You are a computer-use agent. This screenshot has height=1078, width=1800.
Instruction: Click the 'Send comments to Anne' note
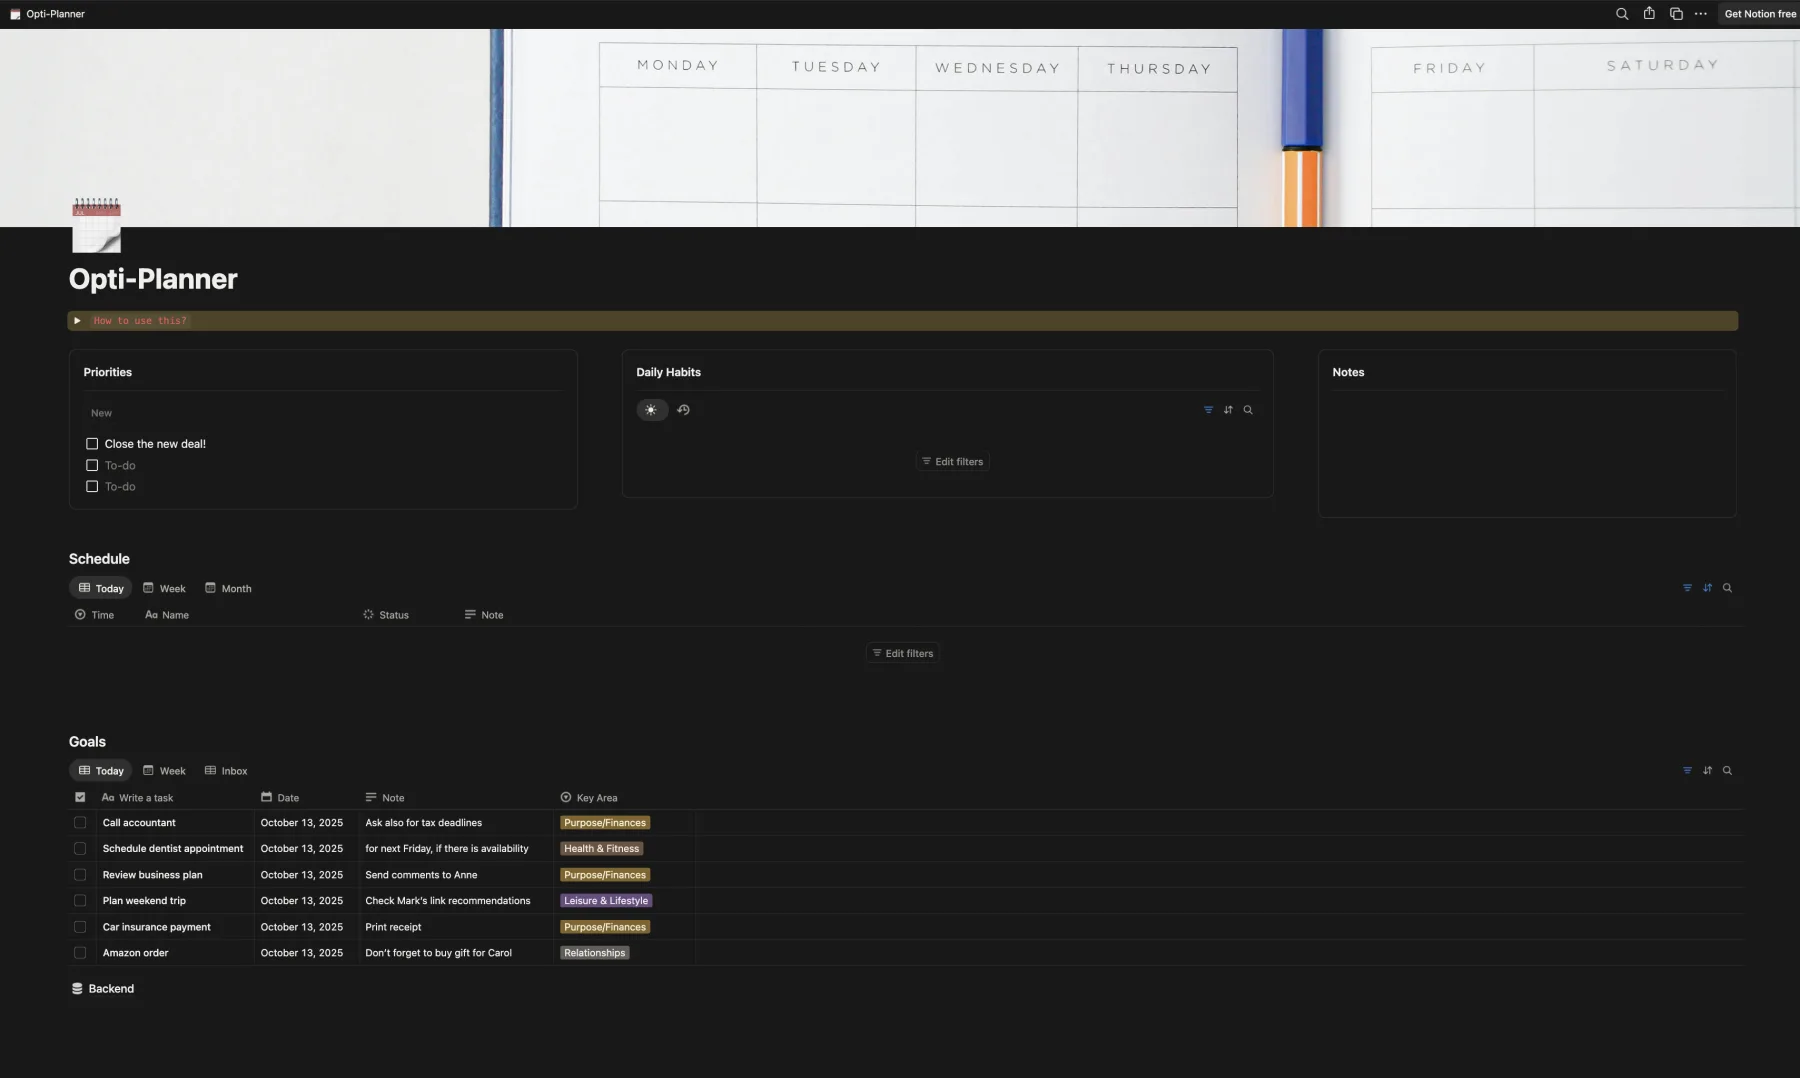pyautogui.click(x=421, y=875)
